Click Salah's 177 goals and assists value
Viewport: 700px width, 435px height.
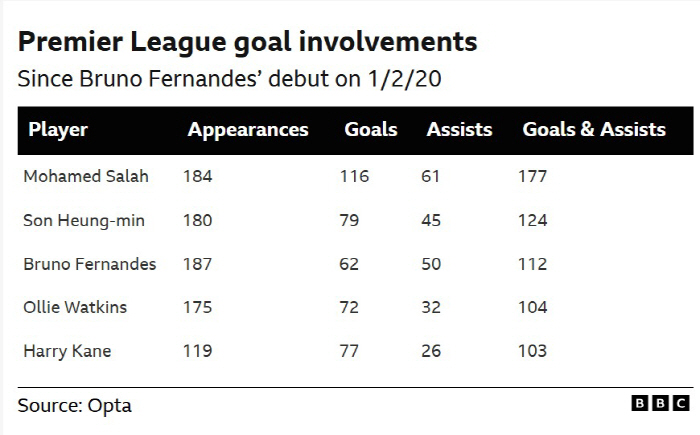click(532, 176)
